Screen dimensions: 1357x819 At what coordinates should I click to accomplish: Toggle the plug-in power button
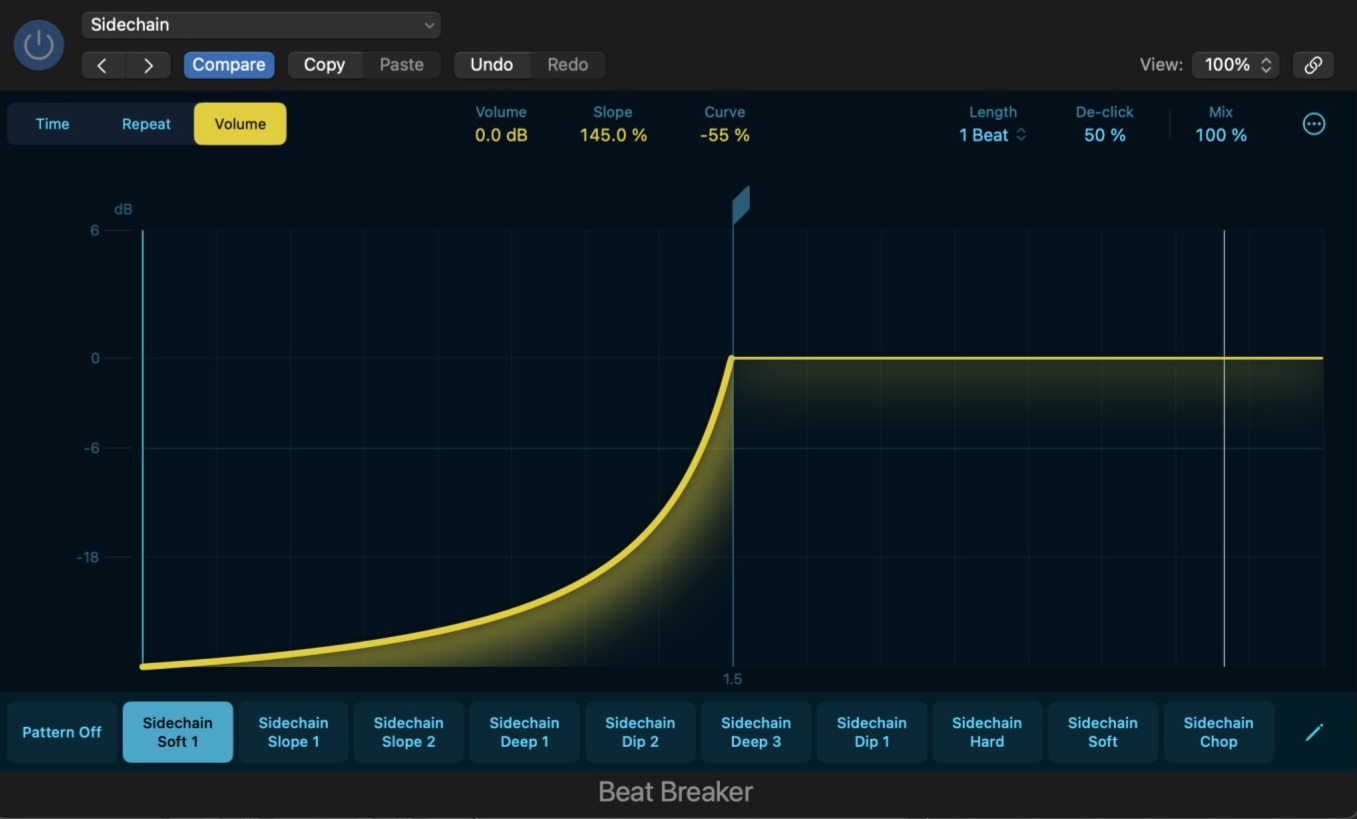pos(38,45)
